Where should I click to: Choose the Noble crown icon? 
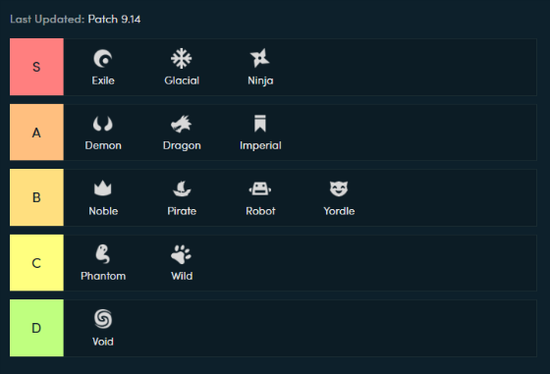[x=103, y=188]
